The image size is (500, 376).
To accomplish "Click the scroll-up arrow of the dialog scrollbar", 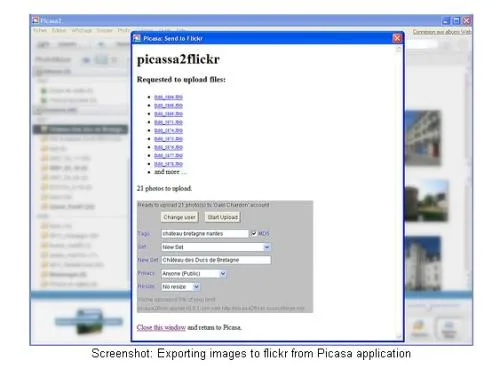I will [398, 49].
